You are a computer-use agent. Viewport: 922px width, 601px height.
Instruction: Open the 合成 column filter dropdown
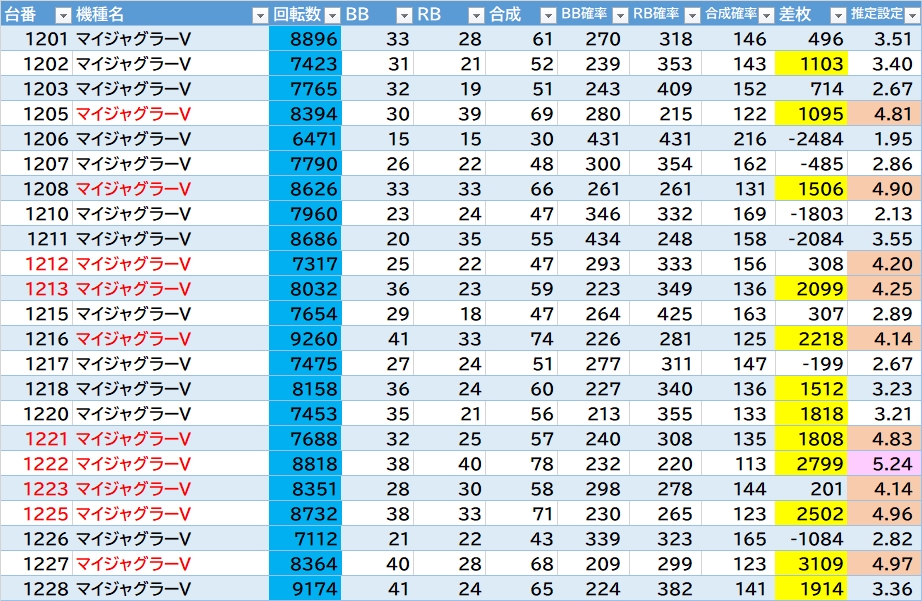(547, 15)
